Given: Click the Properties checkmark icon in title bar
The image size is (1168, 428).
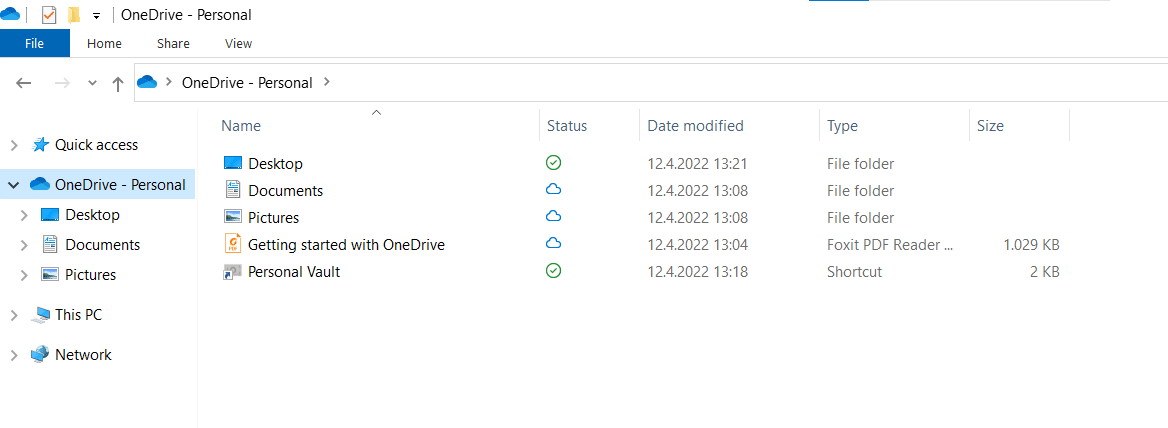Looking at the screenshot, I should (x=48, y=15).
